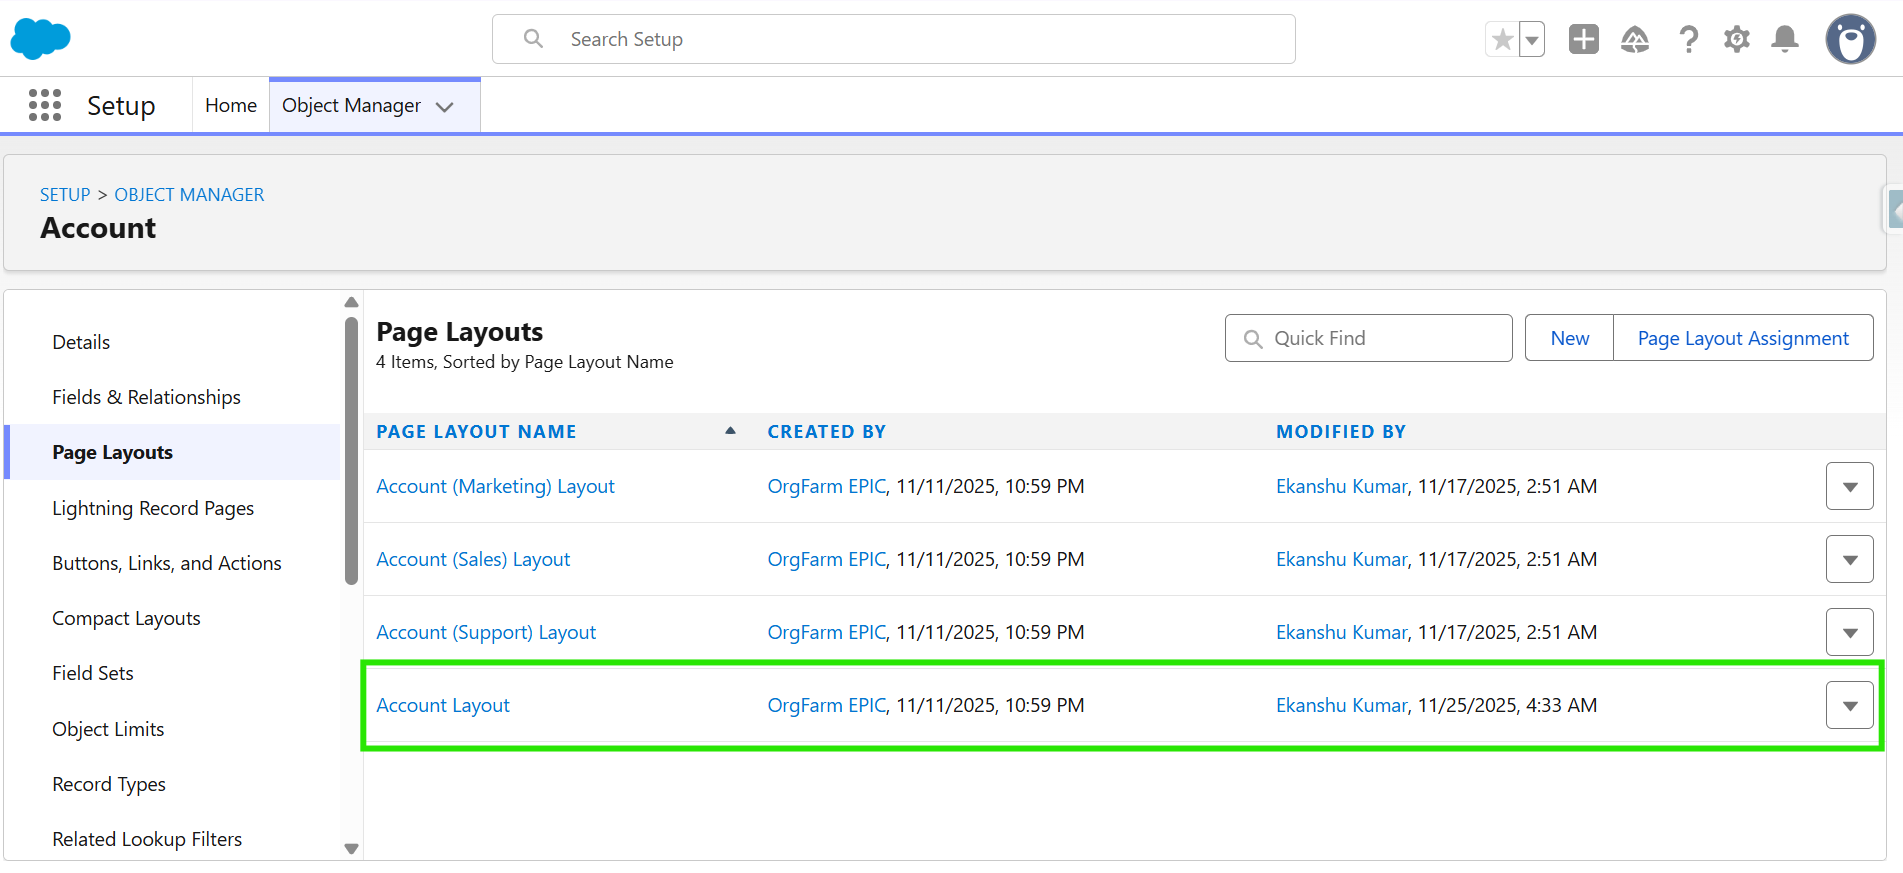Expand the favorites list dropdown arrow
Image resolution: width=1903 pixels, height=873 pixels.
click(x=1532, y=40)
